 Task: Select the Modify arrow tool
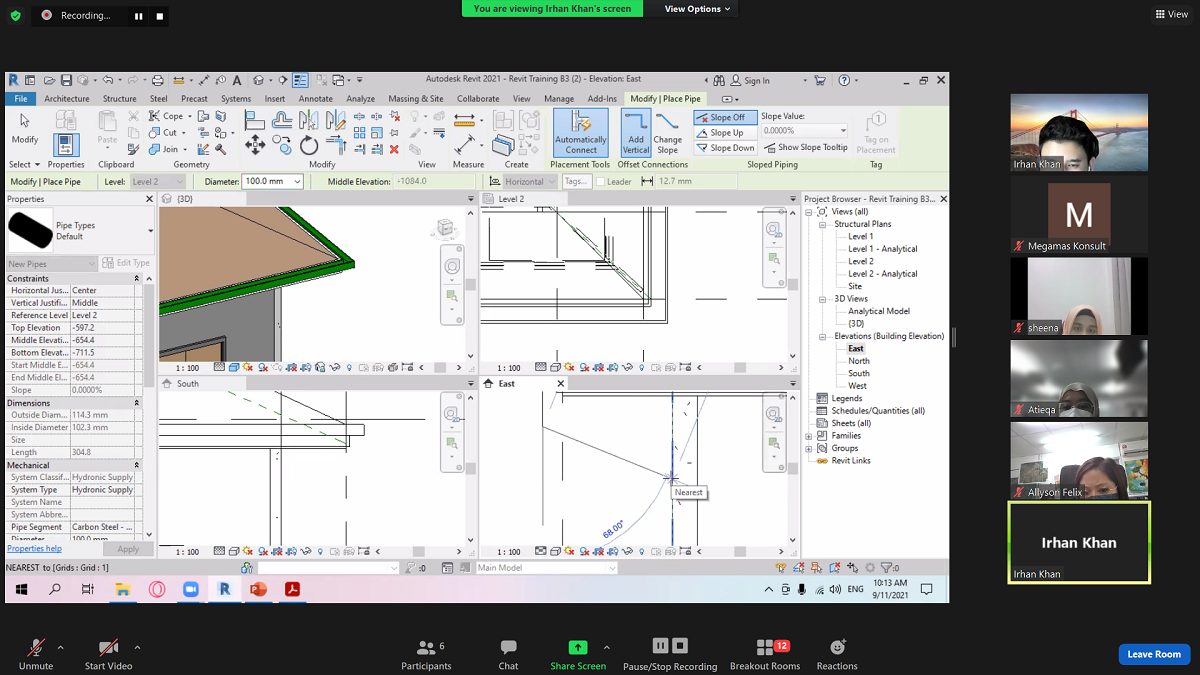[25, 130]
